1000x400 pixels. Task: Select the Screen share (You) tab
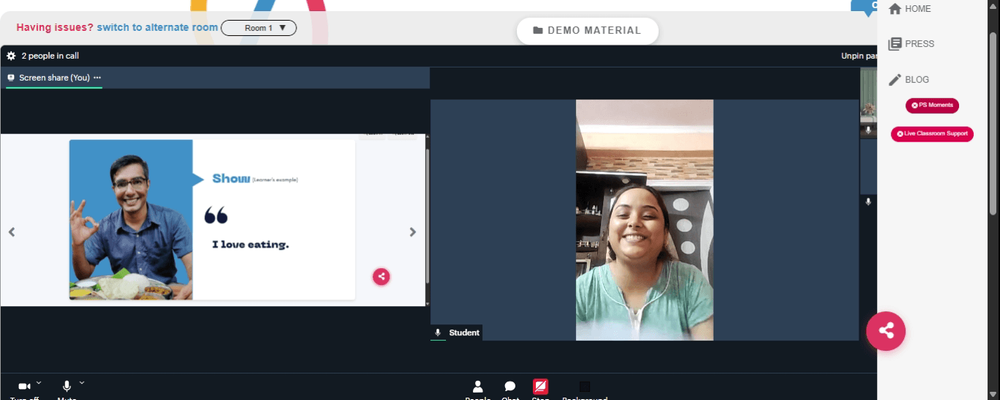(x=54, y=78)
